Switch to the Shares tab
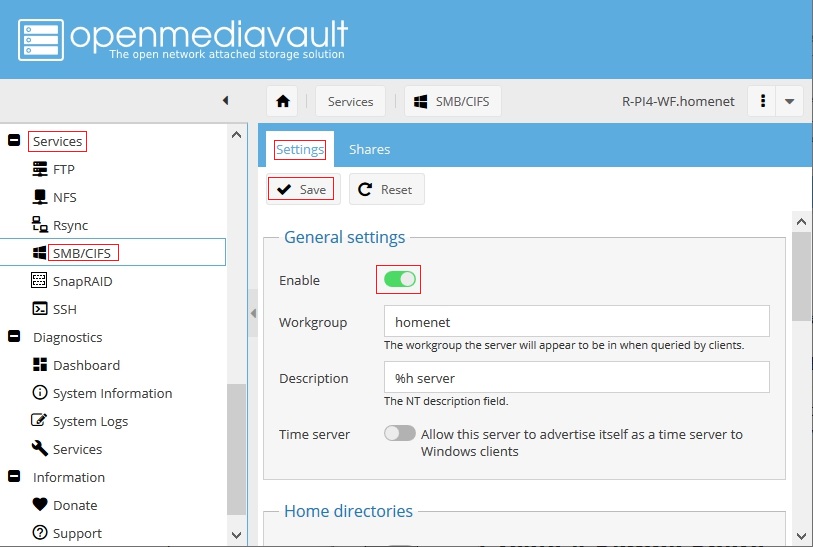813x547 pixels. (x=369, y=149)
